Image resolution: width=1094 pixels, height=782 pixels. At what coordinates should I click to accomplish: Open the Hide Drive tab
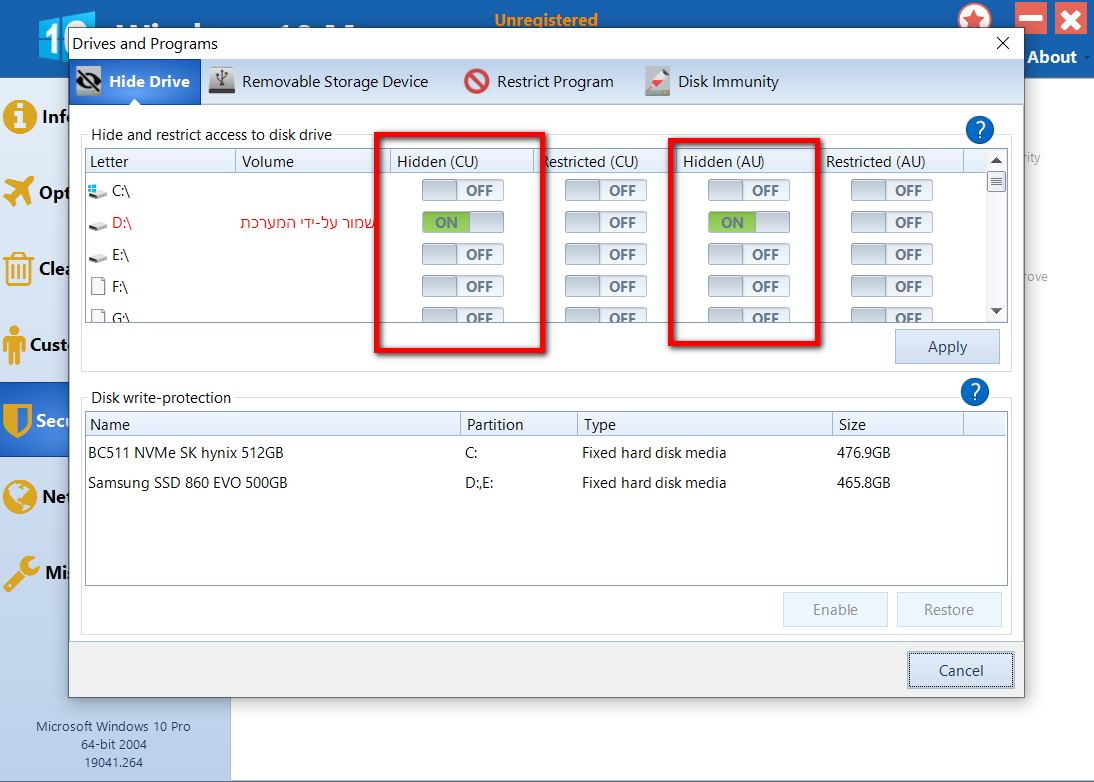coord(135,82)
